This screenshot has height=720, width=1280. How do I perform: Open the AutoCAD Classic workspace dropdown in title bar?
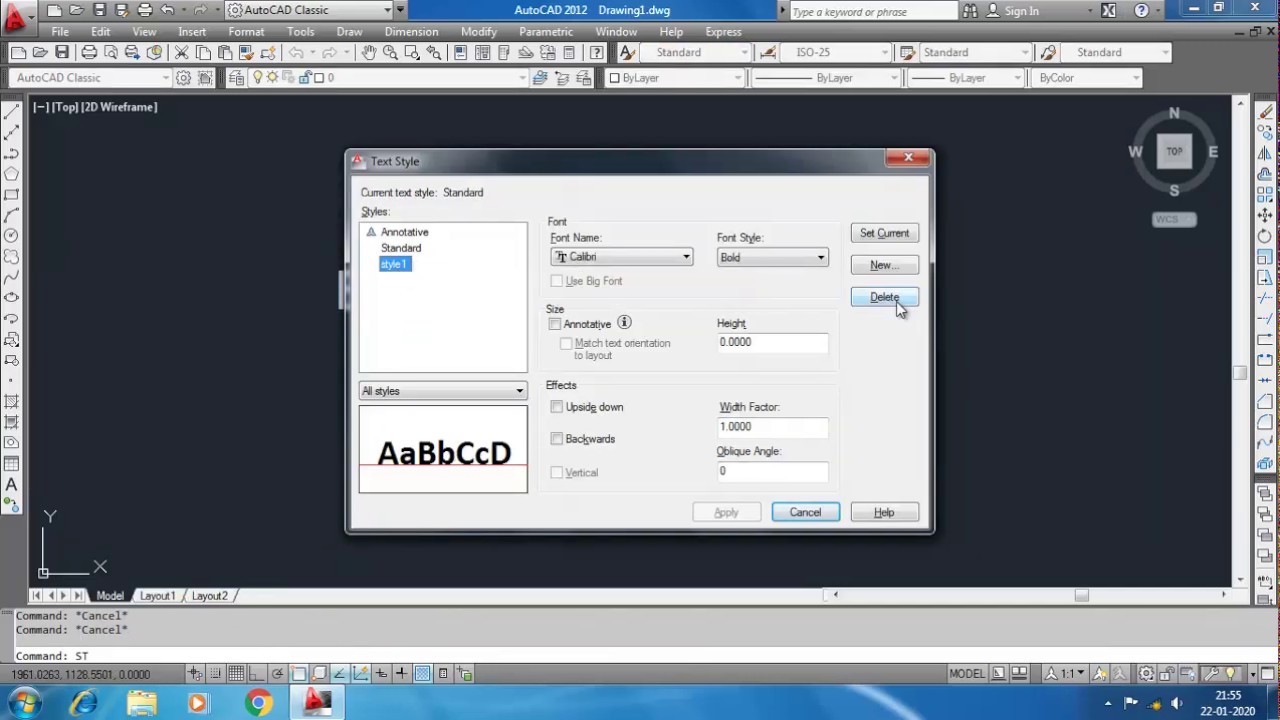(309, 11)
